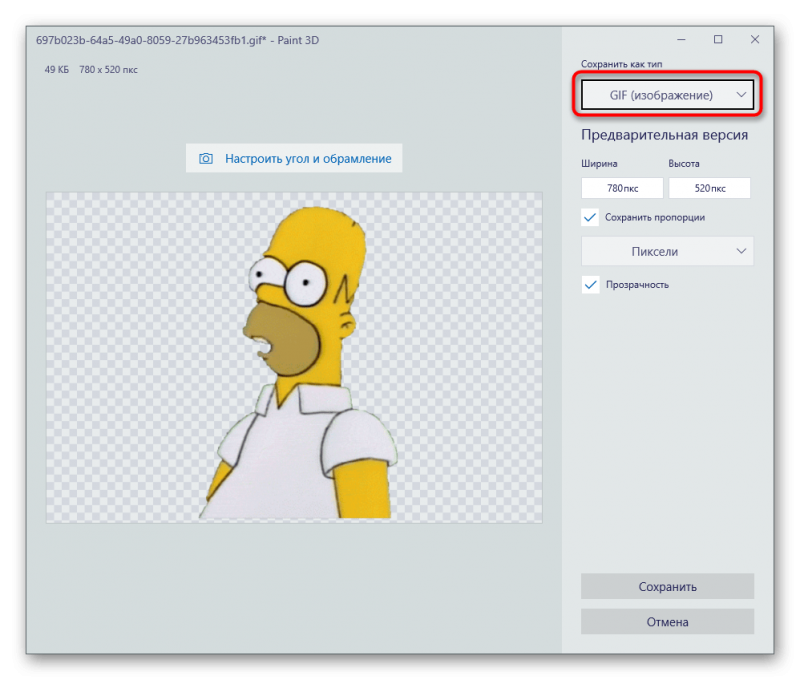Toggle the 'Сохранить пропорции' checkbox
Image resolution: width=800 pixels, height=680 pixels.
coord(590,217)
